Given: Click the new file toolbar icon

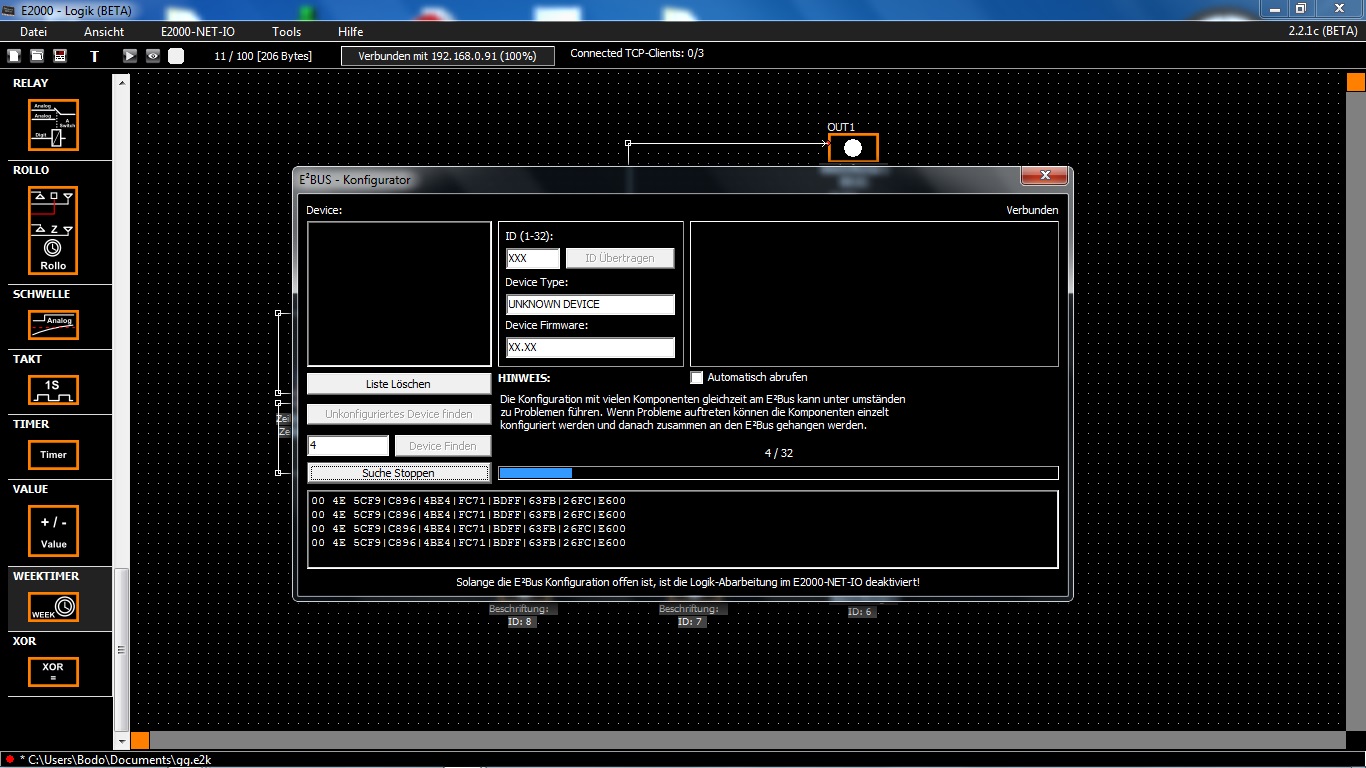Looking at the screenshot, I should 14,56.
